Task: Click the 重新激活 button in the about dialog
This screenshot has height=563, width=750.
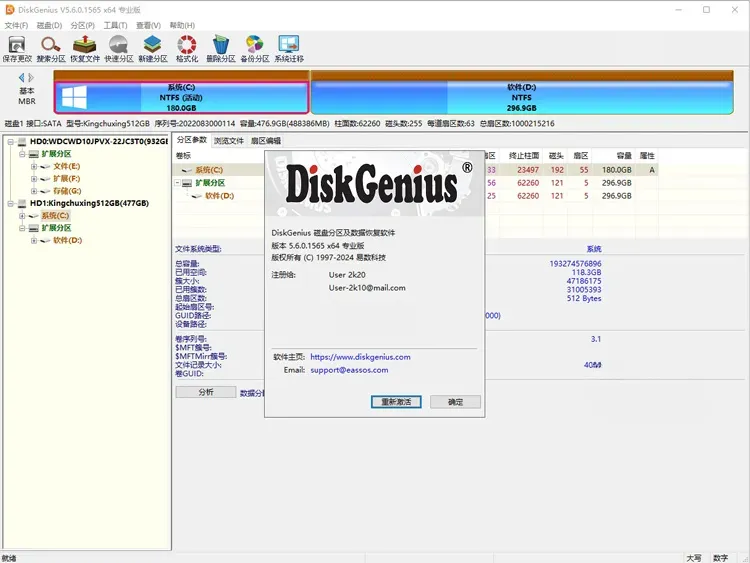Action: tap(396, 402)
